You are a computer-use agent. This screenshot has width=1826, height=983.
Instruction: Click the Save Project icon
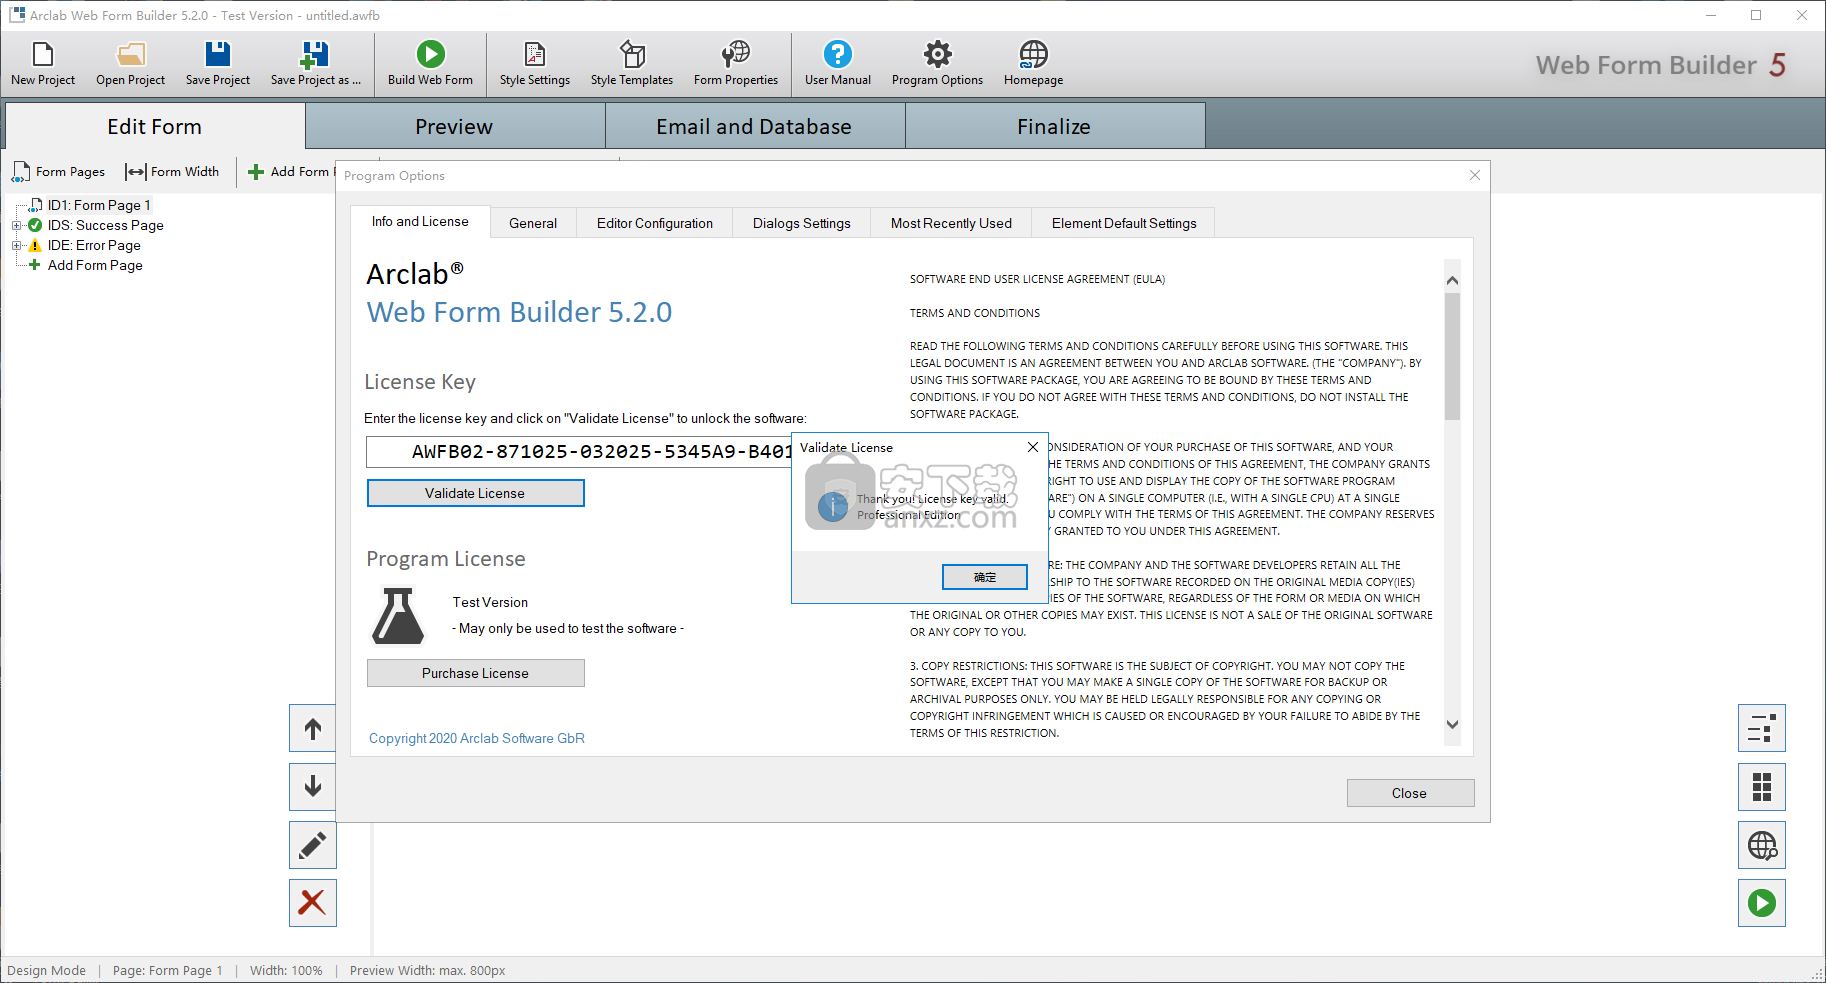point(217,64)
